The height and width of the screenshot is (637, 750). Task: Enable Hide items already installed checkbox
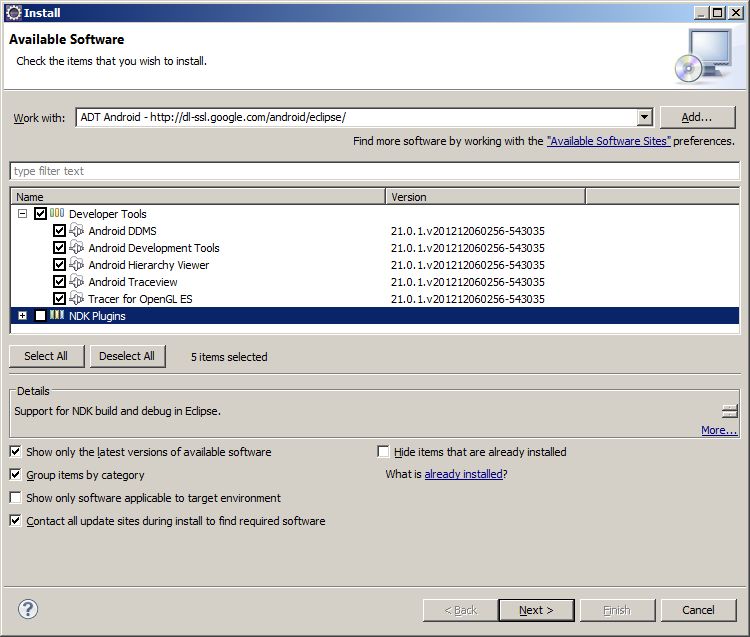point(383,451)
